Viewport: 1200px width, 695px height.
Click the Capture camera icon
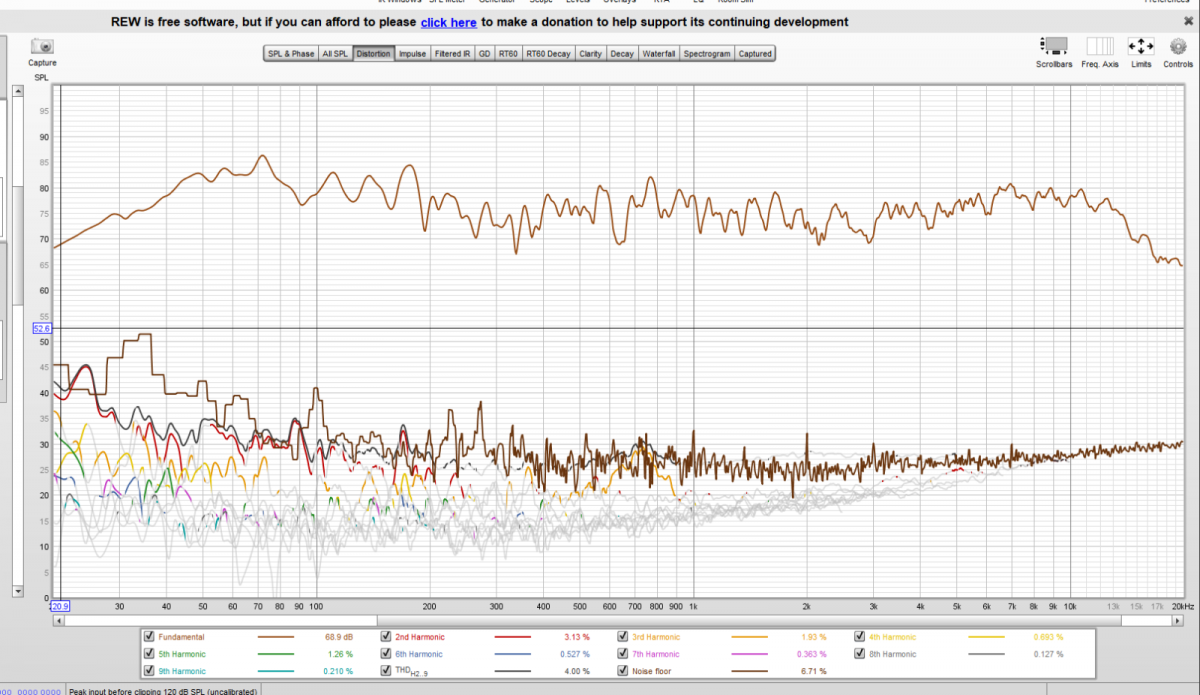click(42, 47)
